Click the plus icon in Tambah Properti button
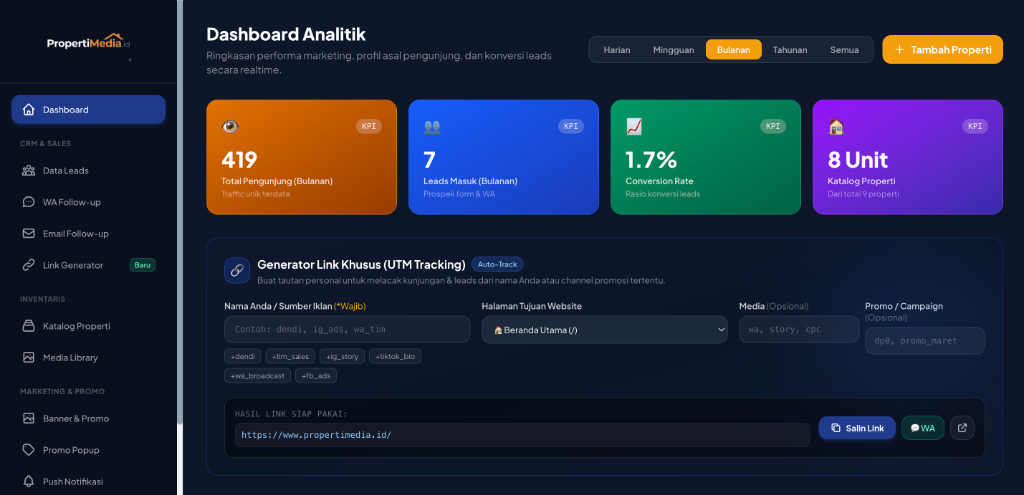 899,50
